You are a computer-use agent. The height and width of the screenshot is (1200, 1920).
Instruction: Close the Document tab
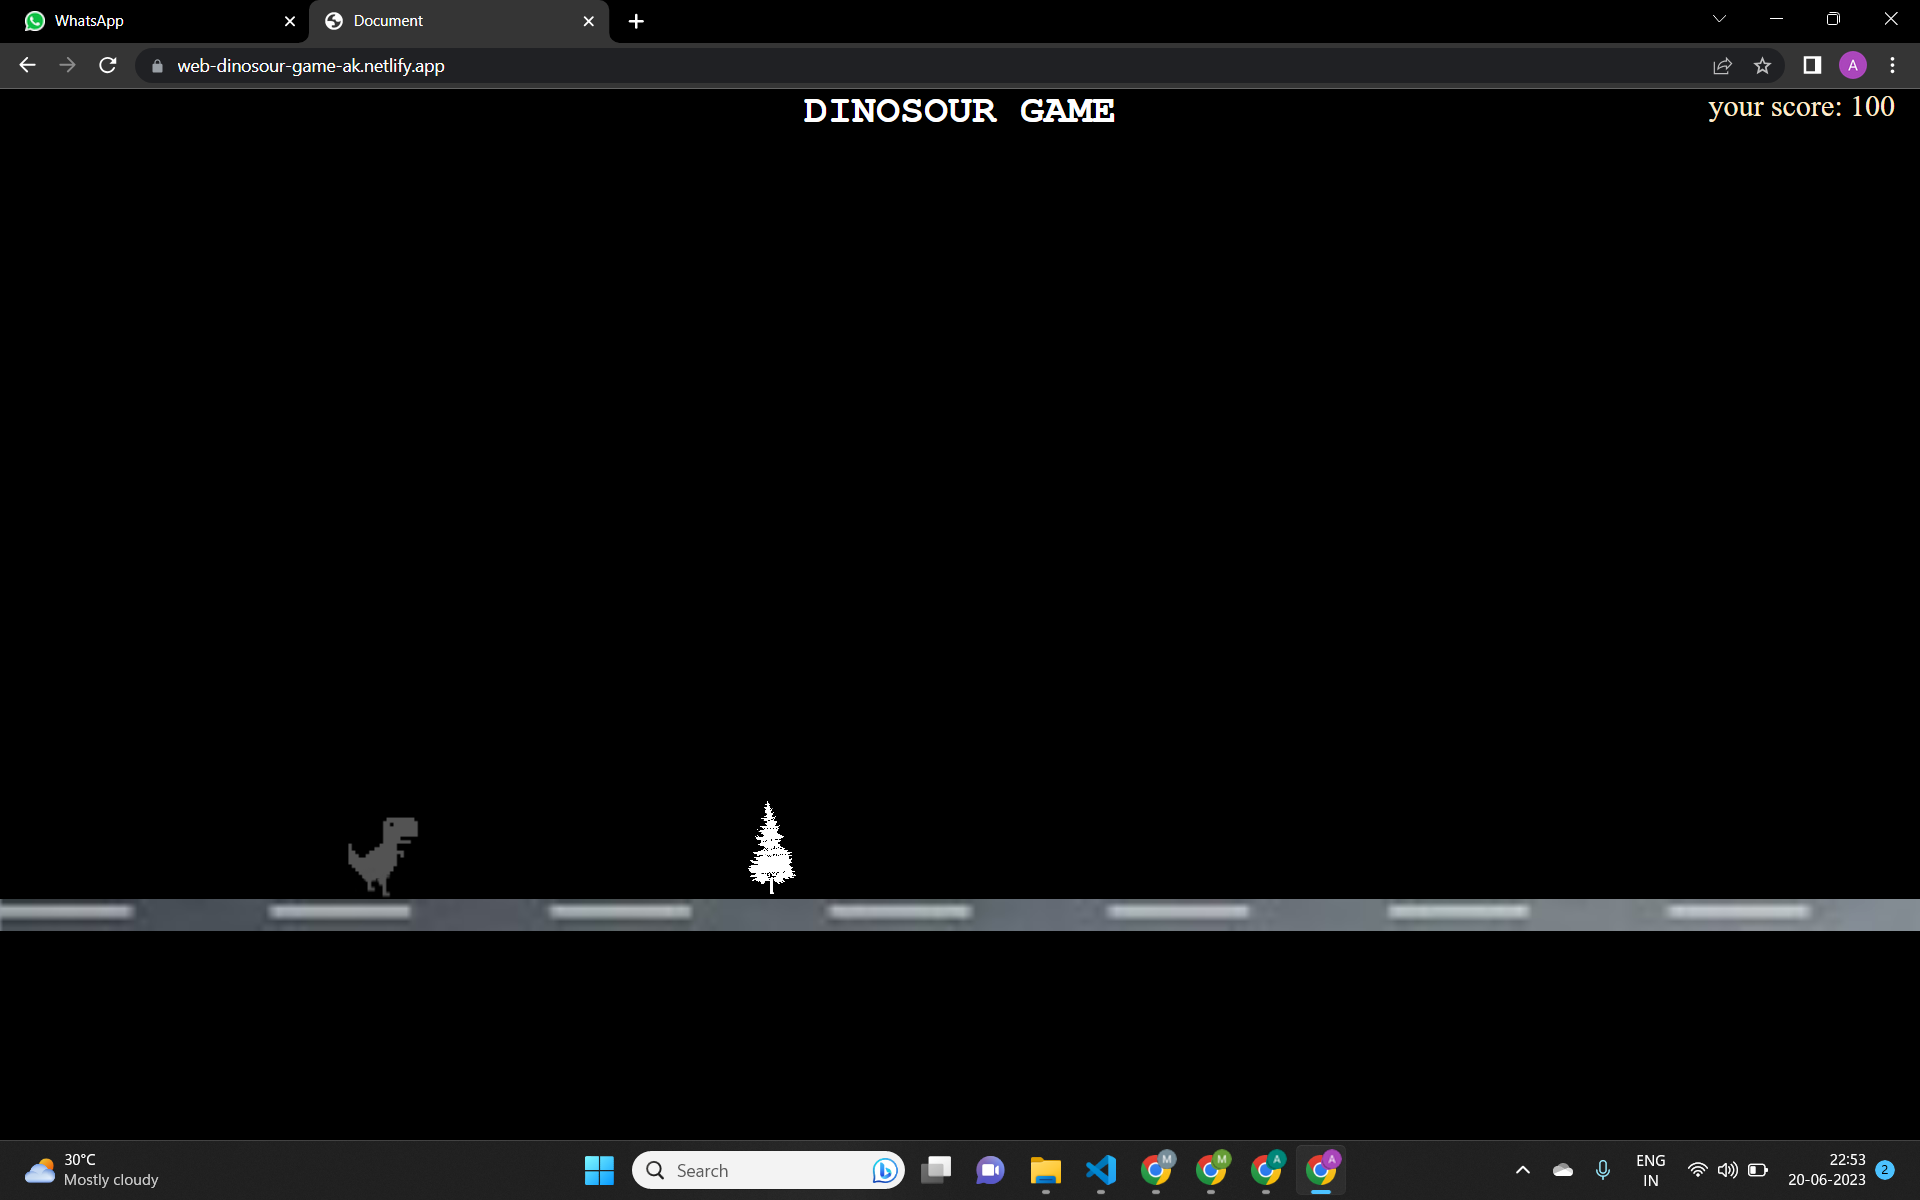pos(588,21)
